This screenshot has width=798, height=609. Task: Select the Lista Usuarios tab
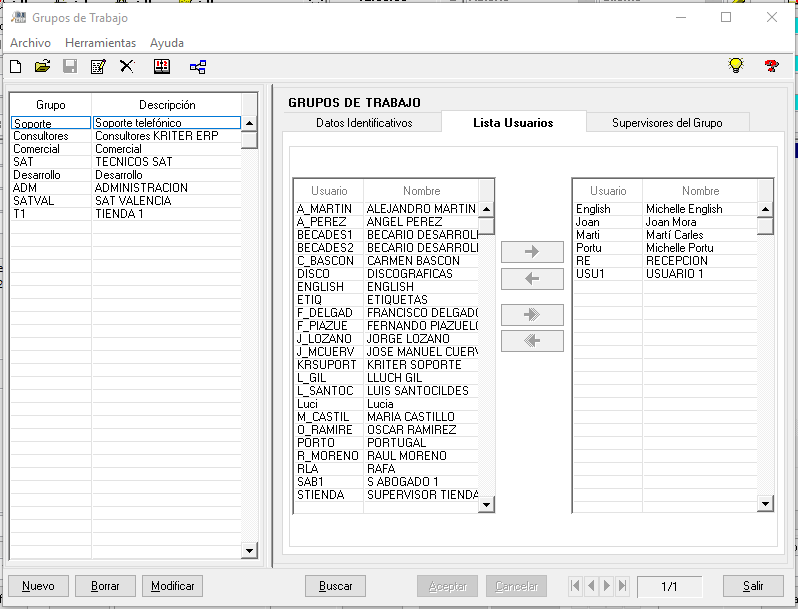(513, 123)
